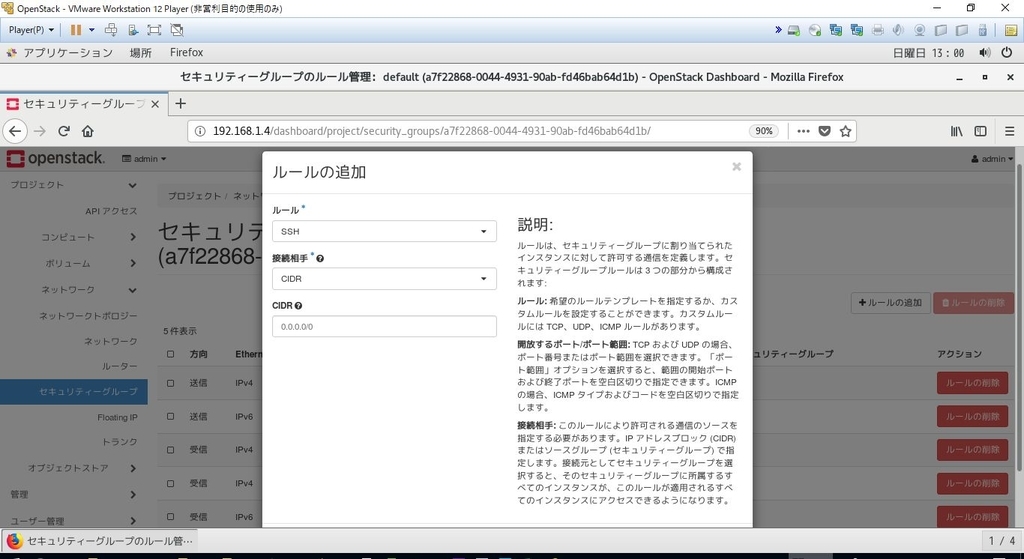Click the Firefox home icon
This screenshot has width=1024, height=559.
[88, 131]
